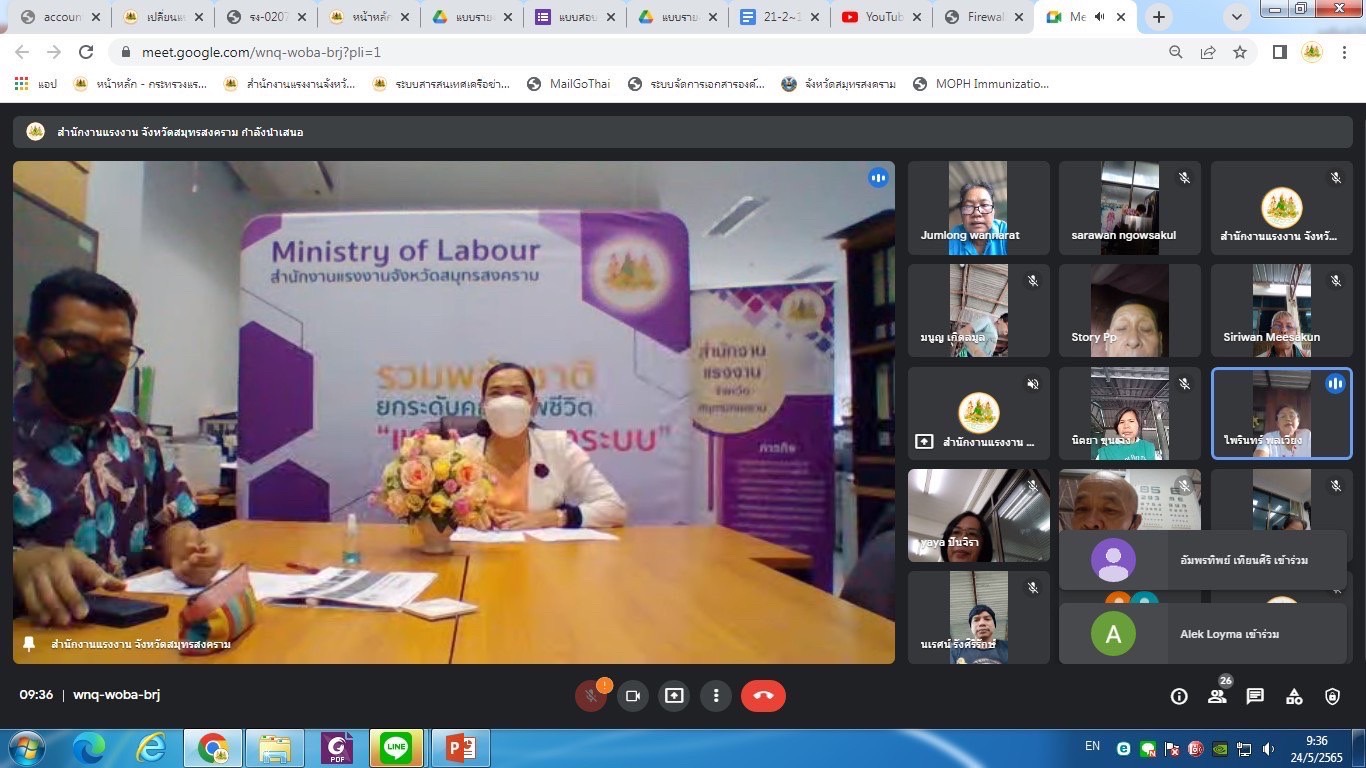1366x768 pixels.
Task: Open the meeting details info icon
Action: point(1179,696)
